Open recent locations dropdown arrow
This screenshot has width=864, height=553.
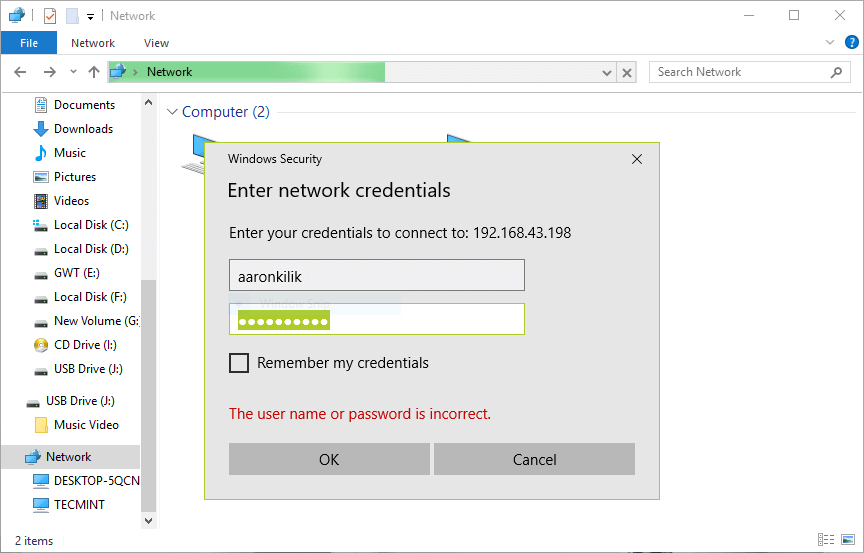tap(73, 72)
